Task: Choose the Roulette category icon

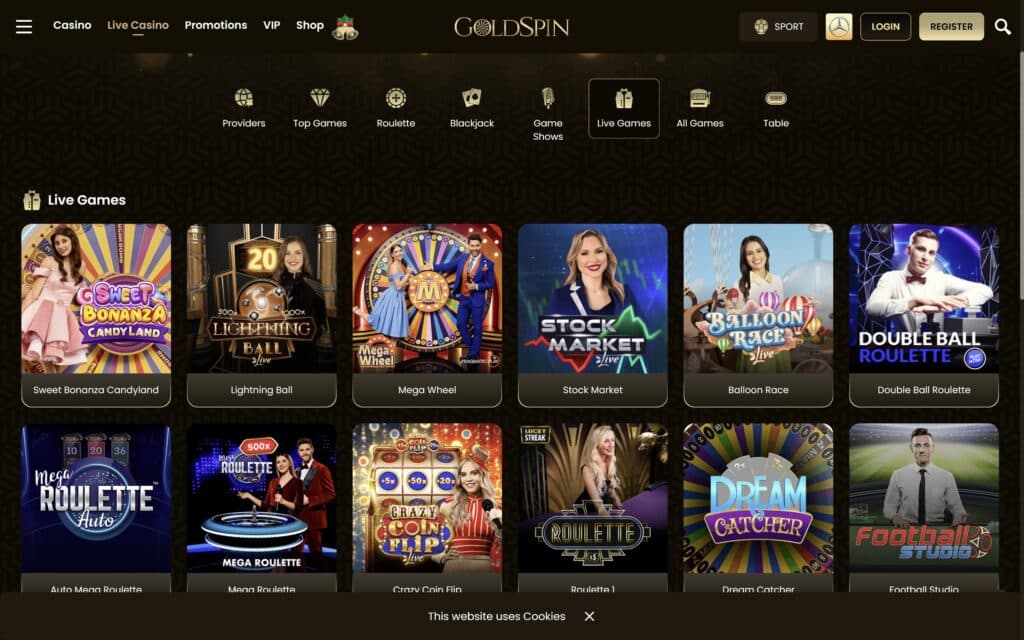Action: (x=396, y=98)
